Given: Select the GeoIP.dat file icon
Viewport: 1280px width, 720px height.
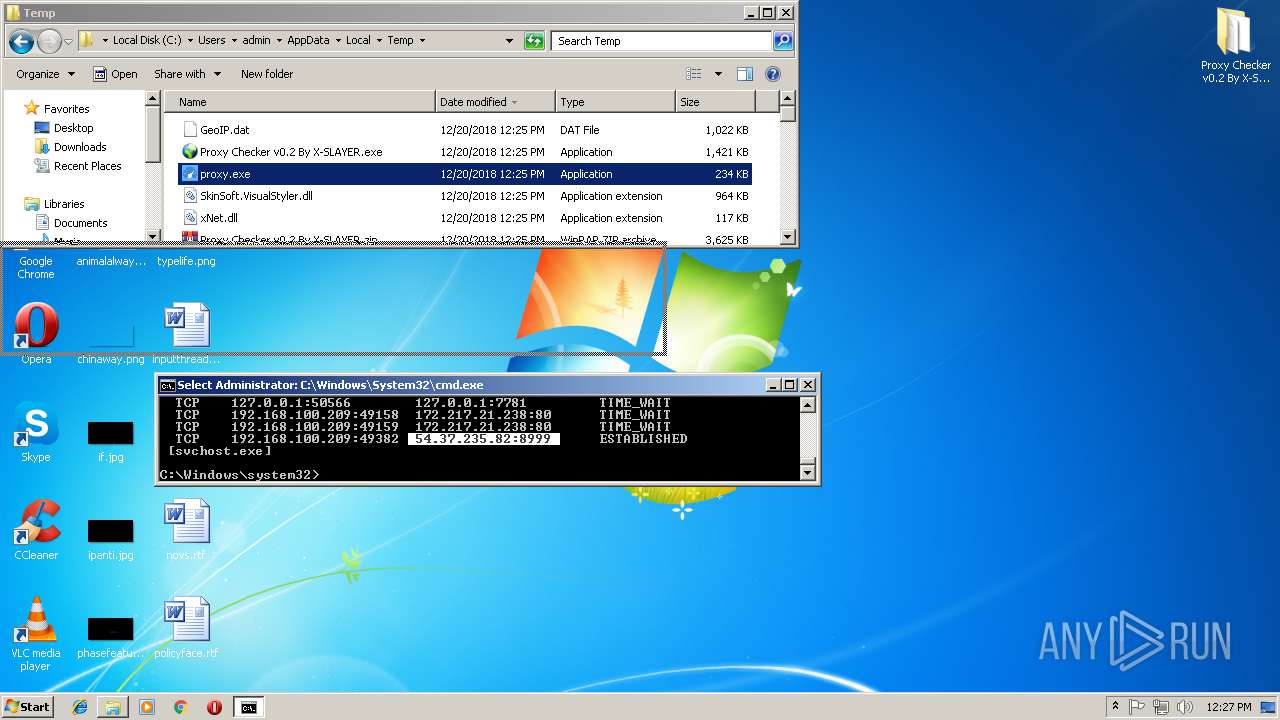Looking at the screenshot, I should coord(190,130).
